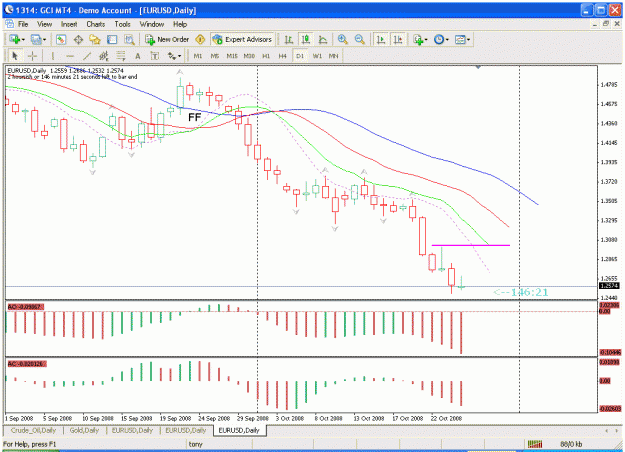Image resolution: width=625 pixels, height=452 pixels.
Task: Open the Tools menu
Action: 122,24
